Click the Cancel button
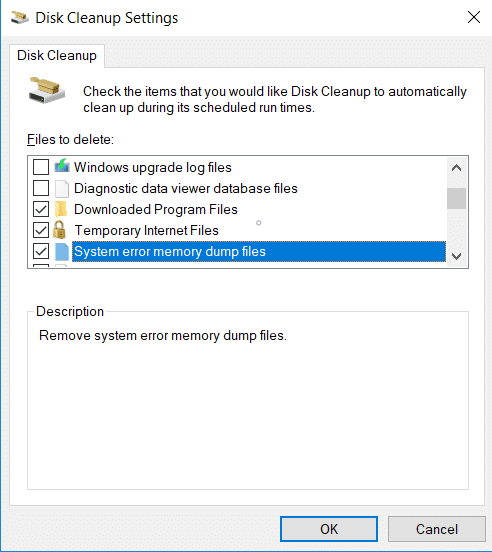 [437, 529]
